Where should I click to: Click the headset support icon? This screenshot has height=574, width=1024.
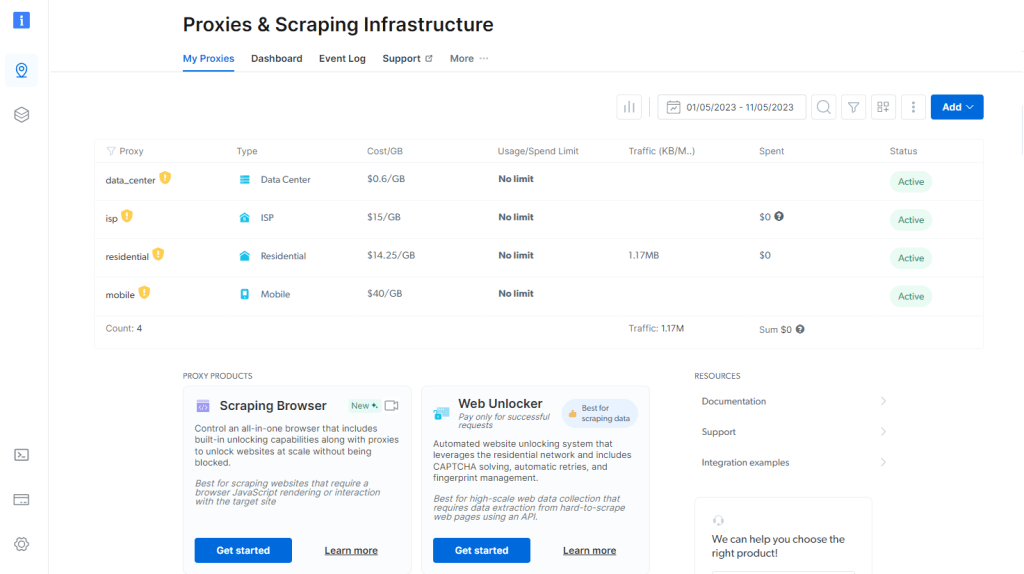pos(718,520)
